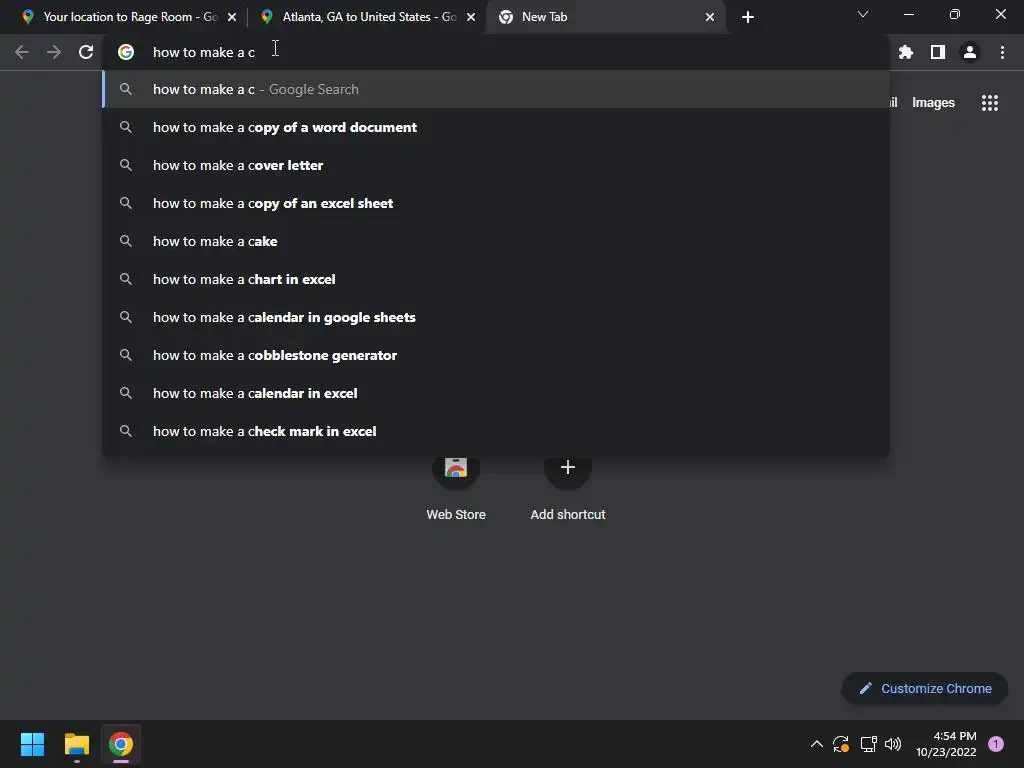Click the Chrome taskbar icon
The height and width of the screenshot is (768, 1024).
click(x=121, y=744)
